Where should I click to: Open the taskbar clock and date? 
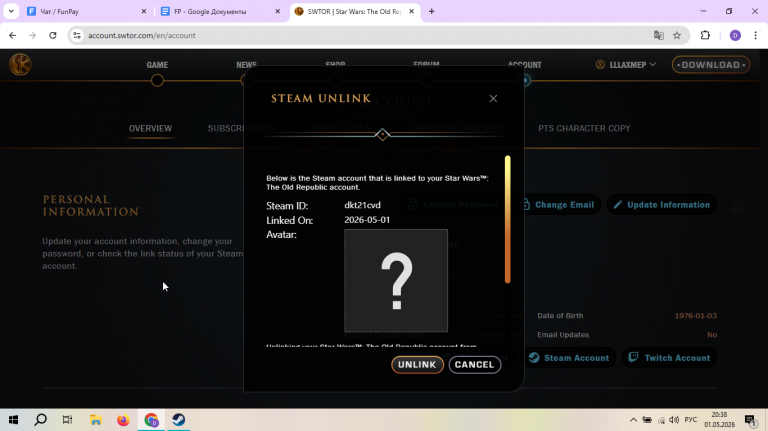tap(720, 420)
